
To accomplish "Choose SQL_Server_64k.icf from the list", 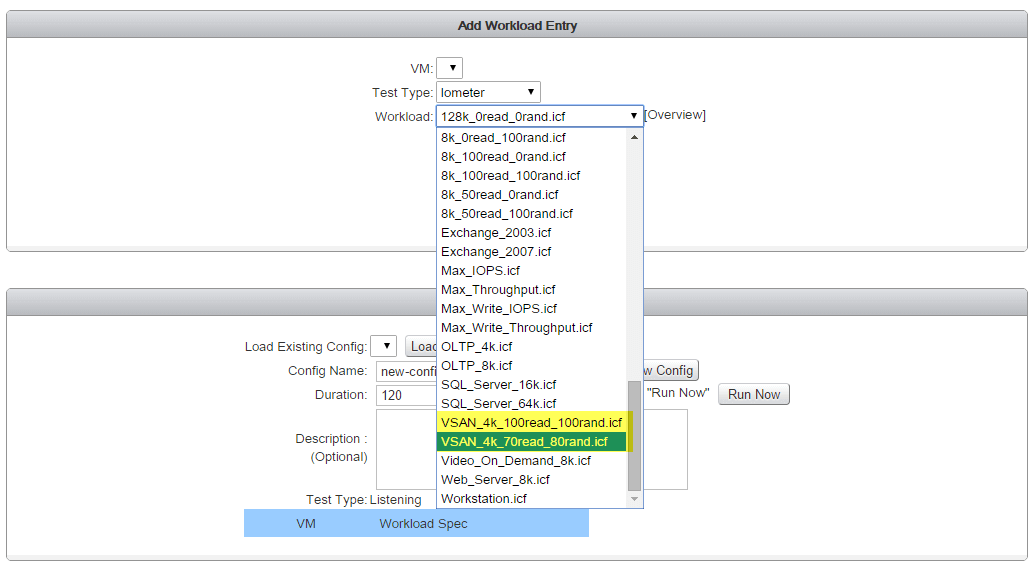I will tap(533, 404).
